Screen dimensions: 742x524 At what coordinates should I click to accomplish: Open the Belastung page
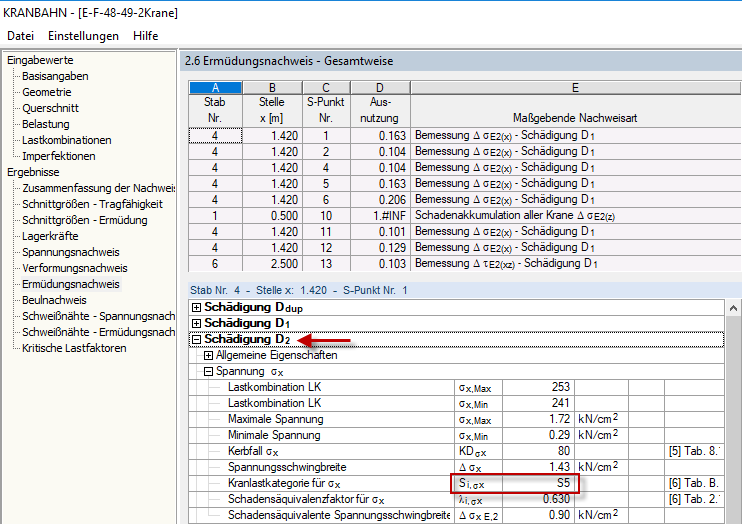(x=45, y=124)
